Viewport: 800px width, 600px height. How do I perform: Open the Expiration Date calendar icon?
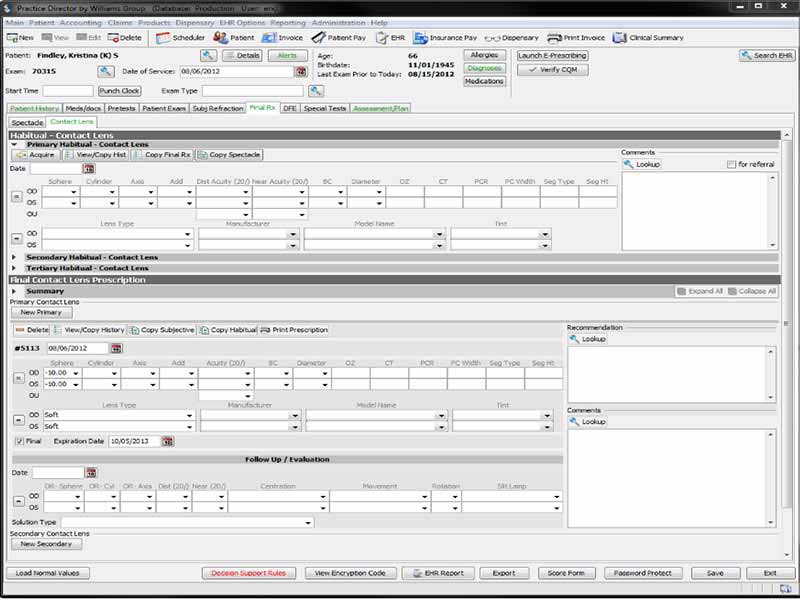[168, 441]
